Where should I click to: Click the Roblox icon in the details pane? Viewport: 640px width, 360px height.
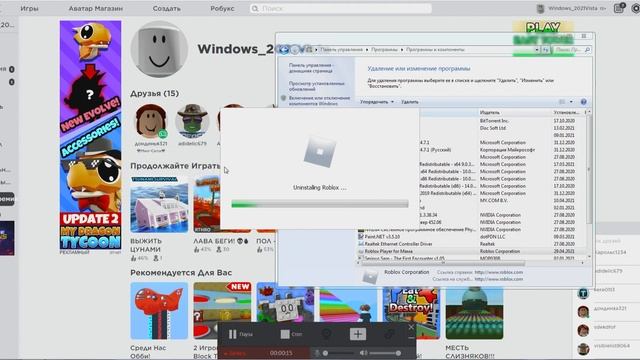coord(370,277)
